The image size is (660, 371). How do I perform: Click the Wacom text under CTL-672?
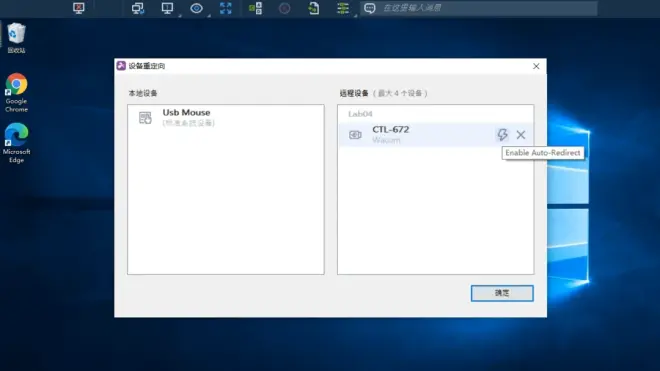pyautogui.click(x=386, y=140)
